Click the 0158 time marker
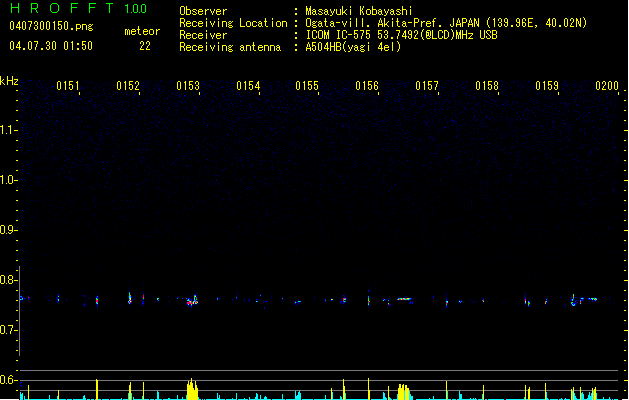The width and height of the screenshot is (629, 400). click(487, 86)
